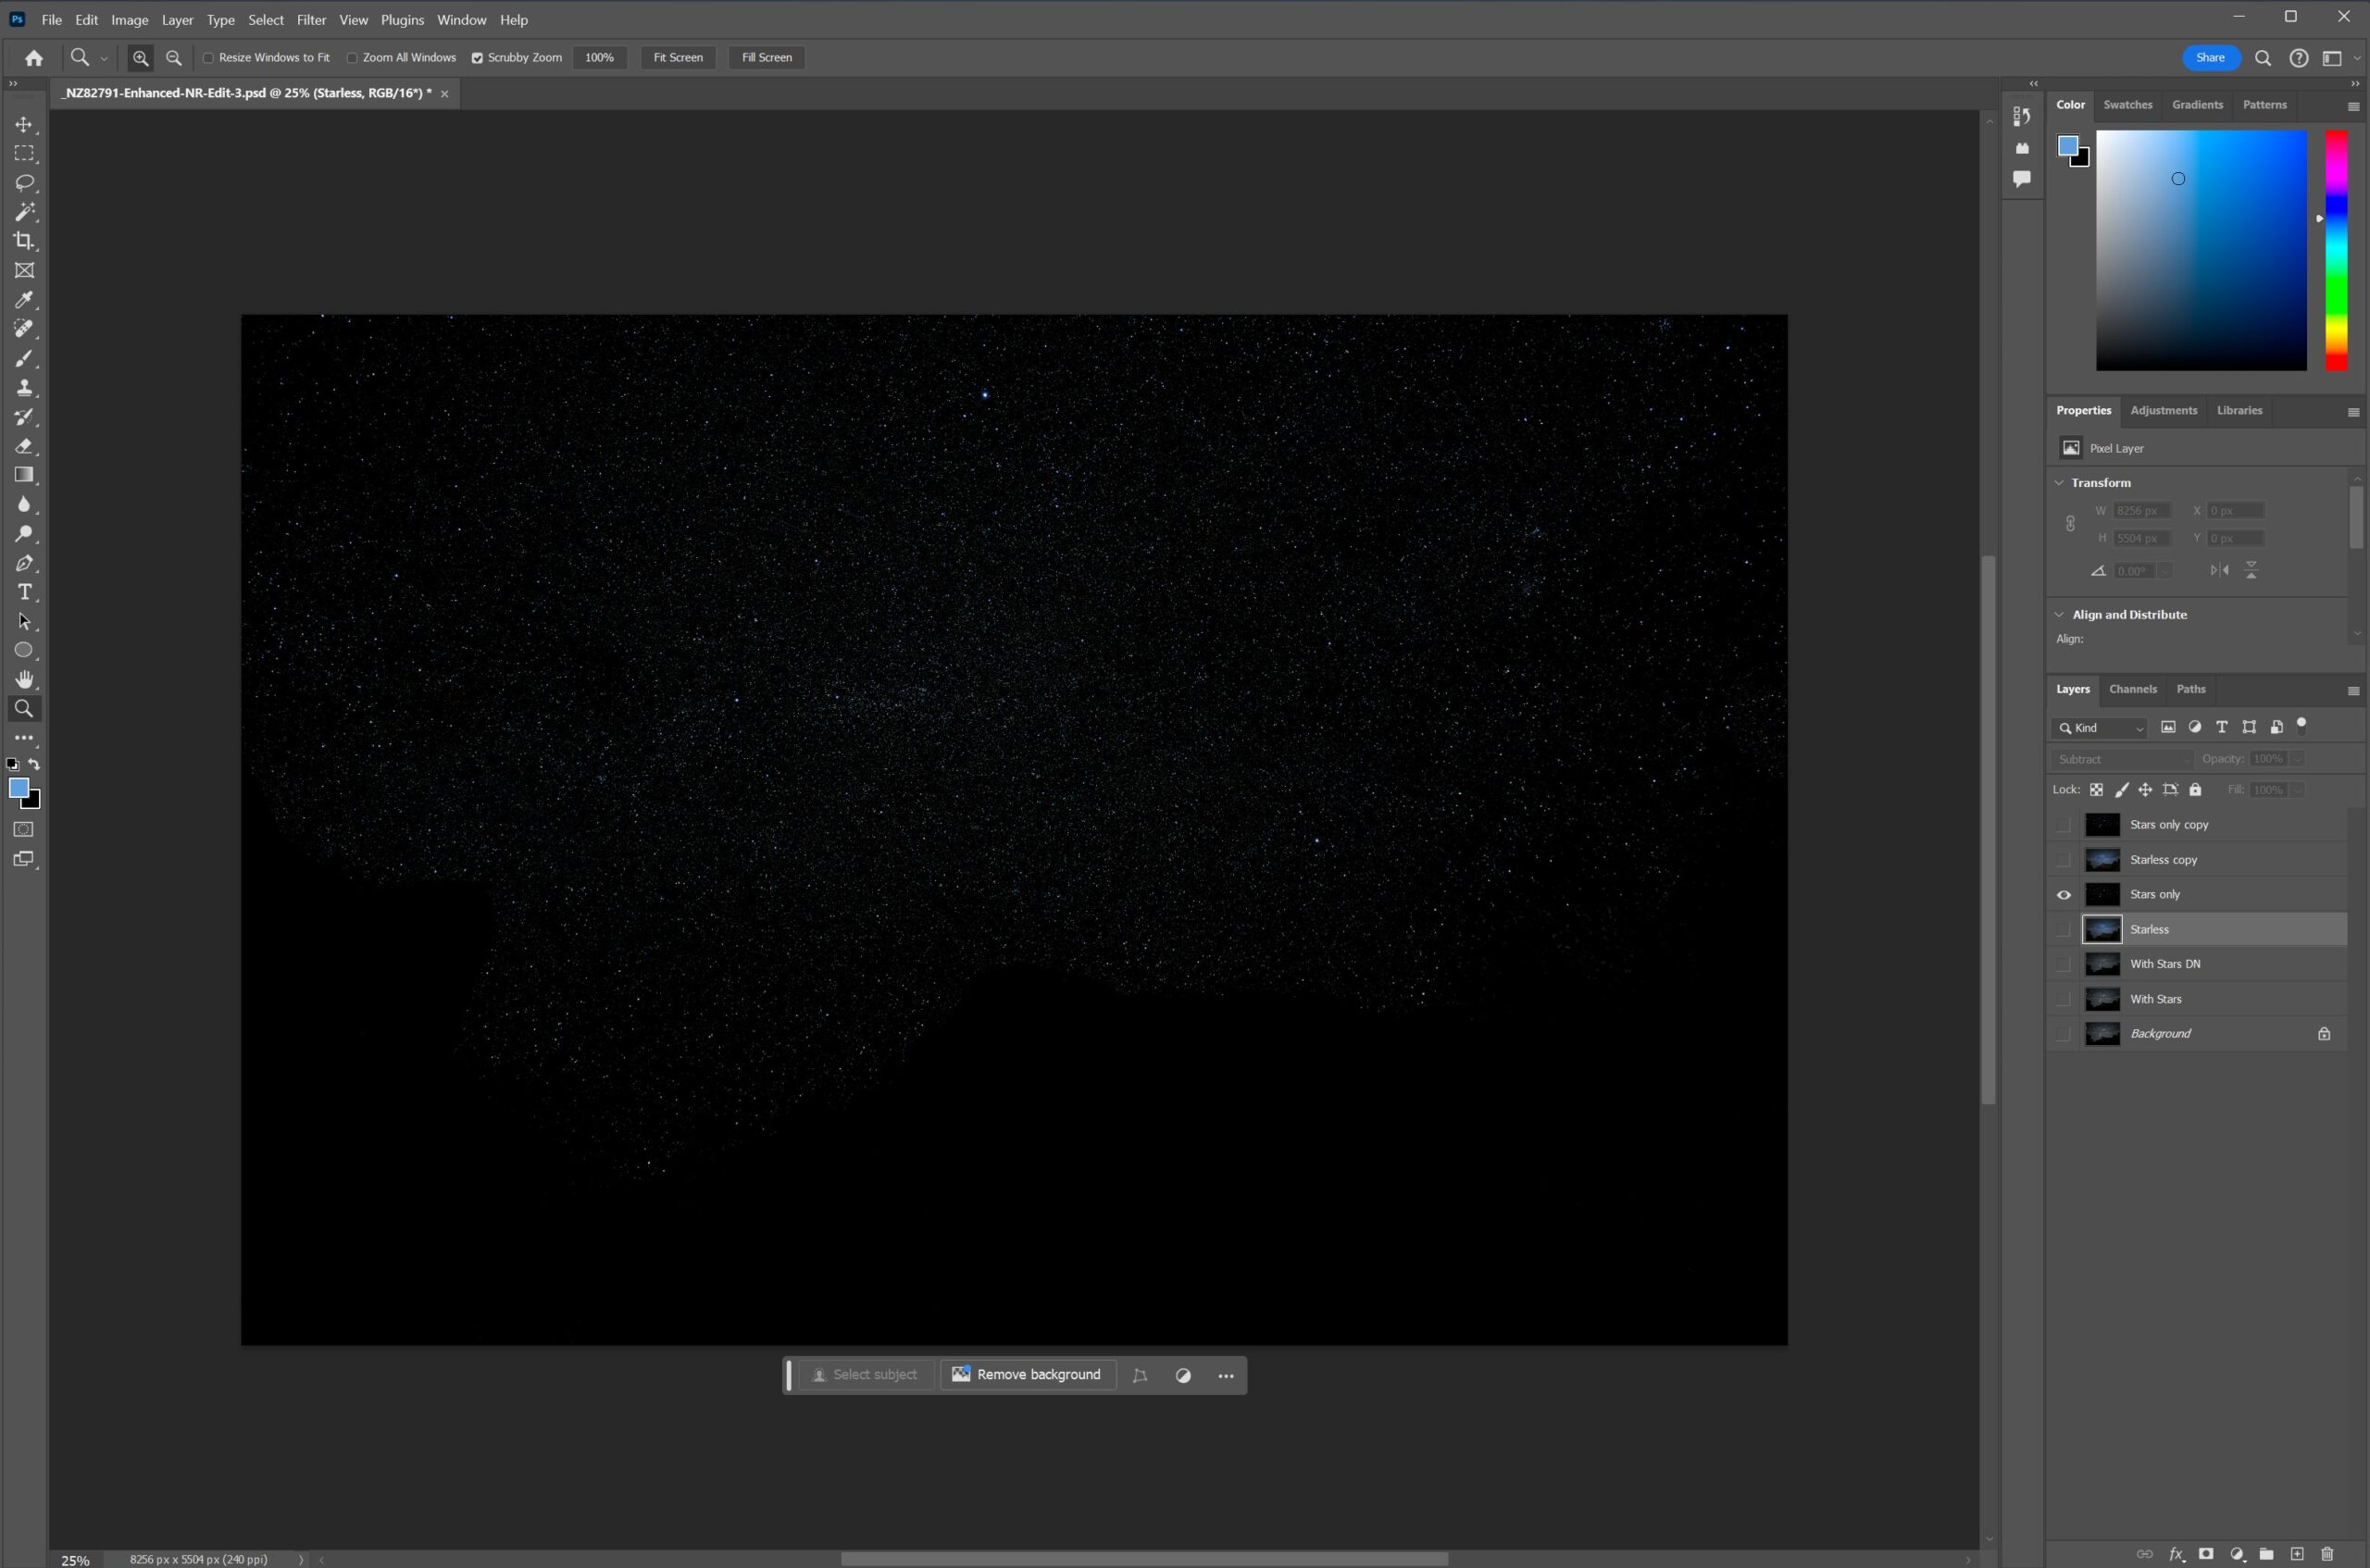The width and height of the screenshot is (2370, 1568).
Task: Select the Lasso tool
Action: 24,183
